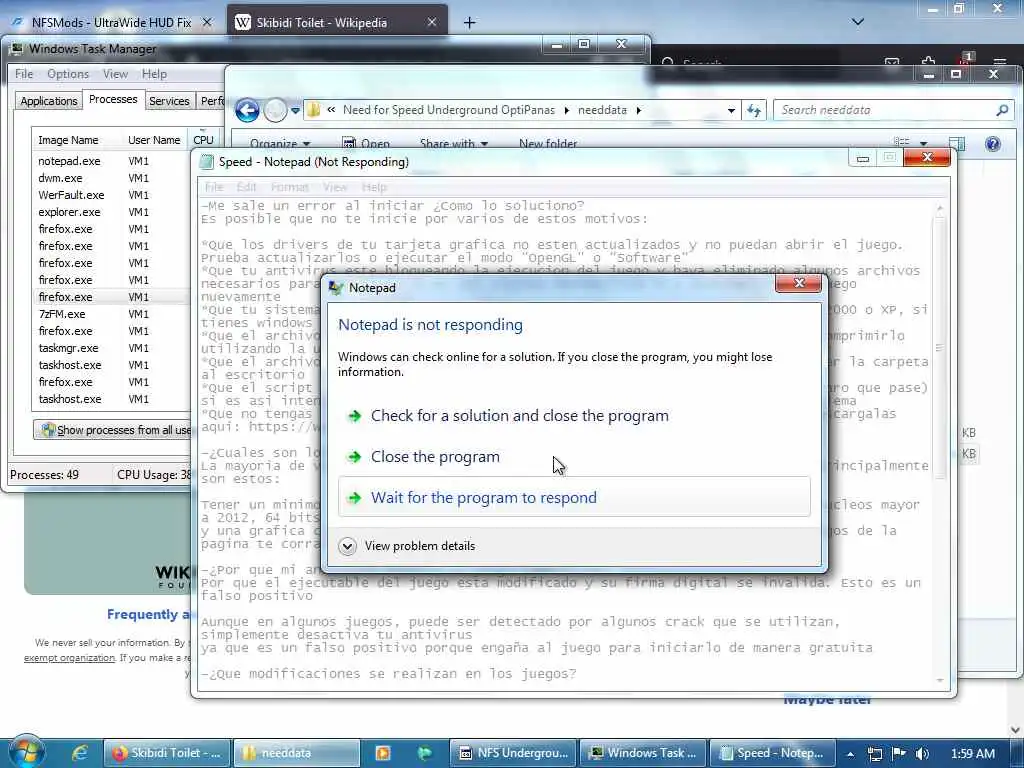The image size is (1024, 768).
Task: Open a new Firefox tab with plus
Action: [470, 23]
